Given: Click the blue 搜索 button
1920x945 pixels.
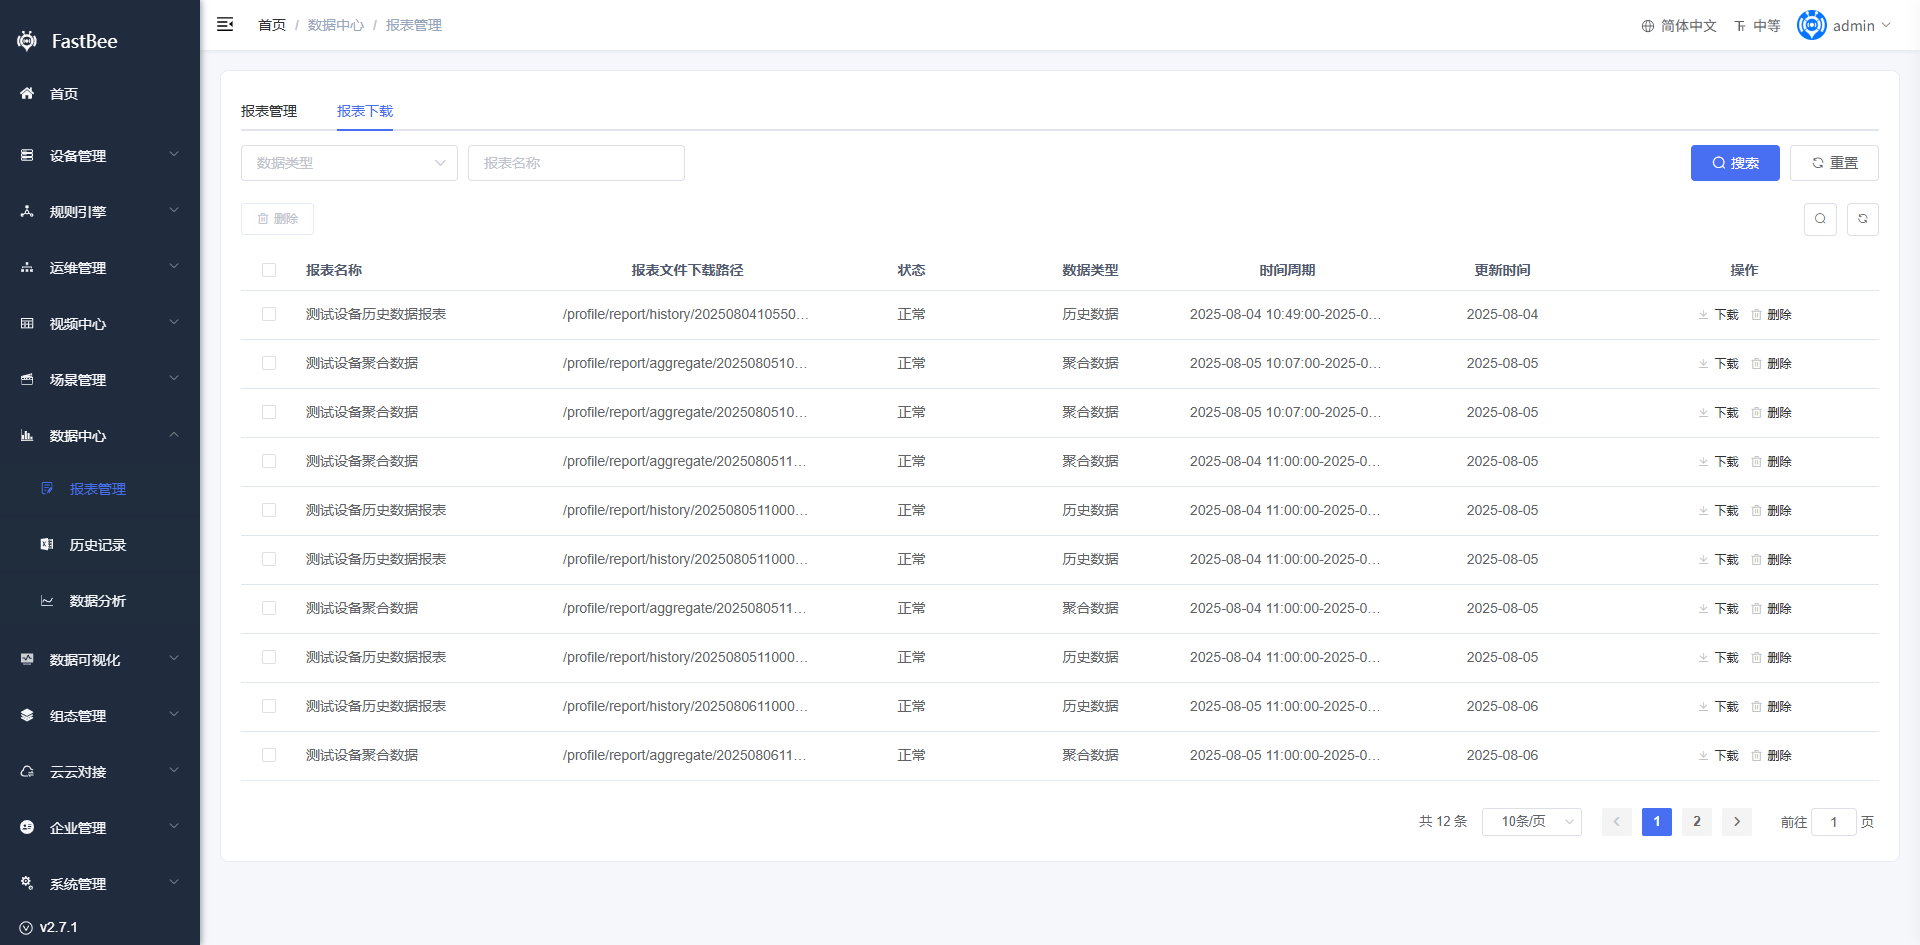Looking at the screenshot, I should 1734,163.
